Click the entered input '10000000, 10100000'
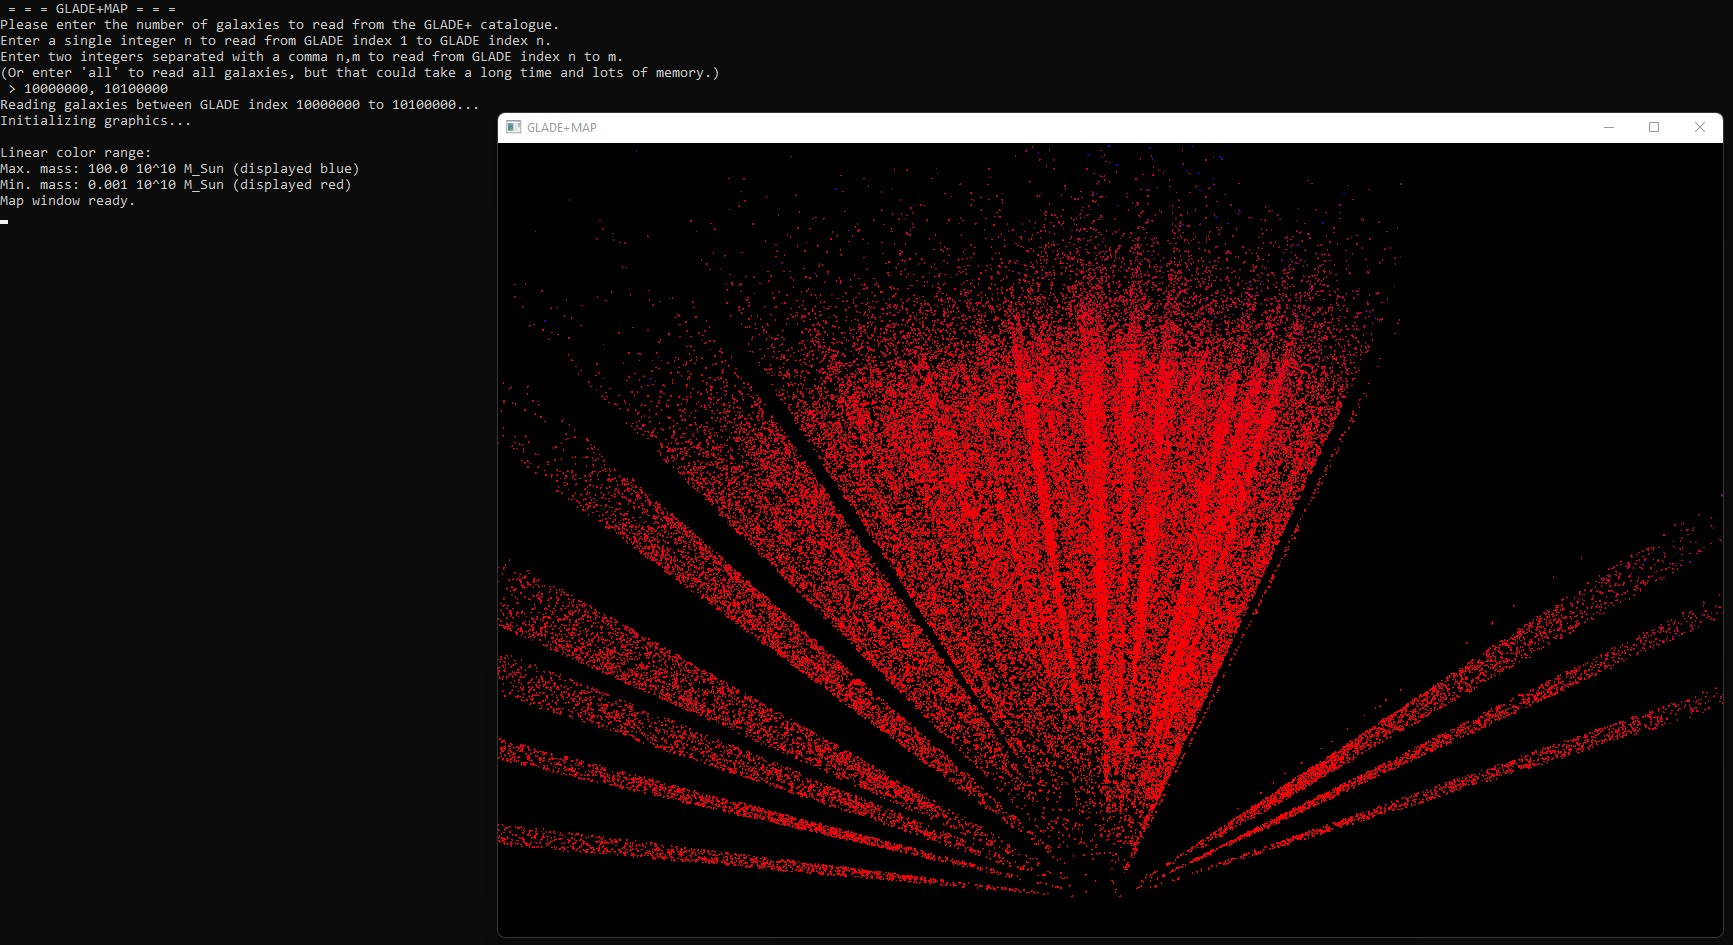 pos(96,89)
